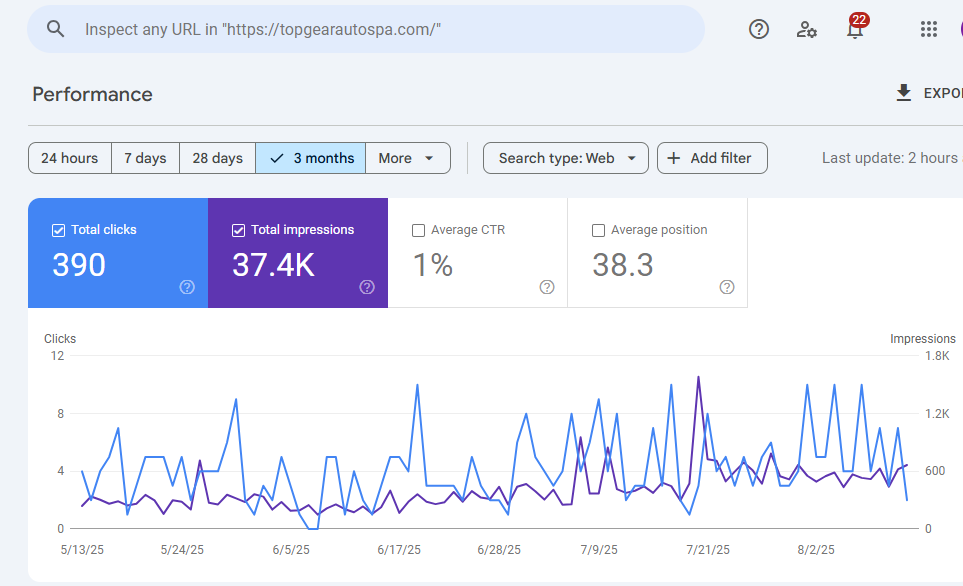The width and height of the screenshot is (963, 586).
Task: Uncheck the Total clicks checkbox
Action: [58, 230]
